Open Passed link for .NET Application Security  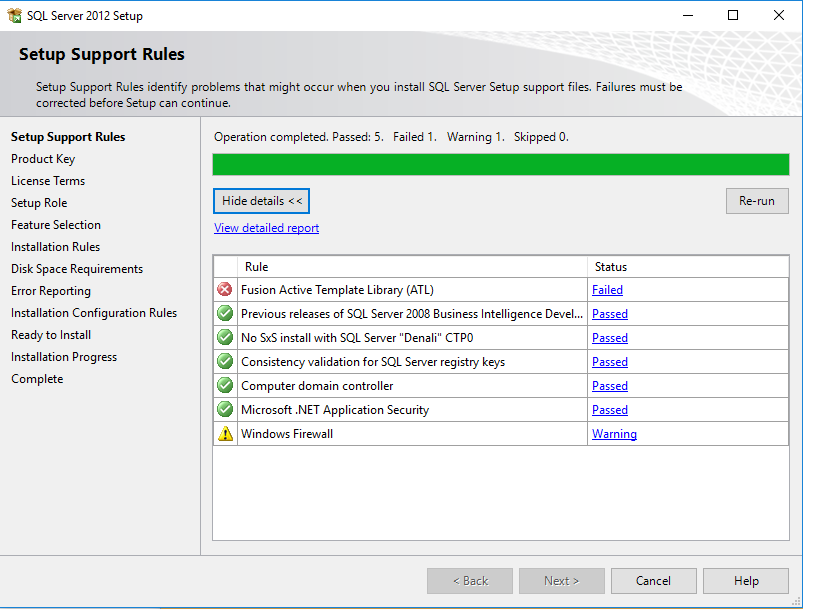610,410
